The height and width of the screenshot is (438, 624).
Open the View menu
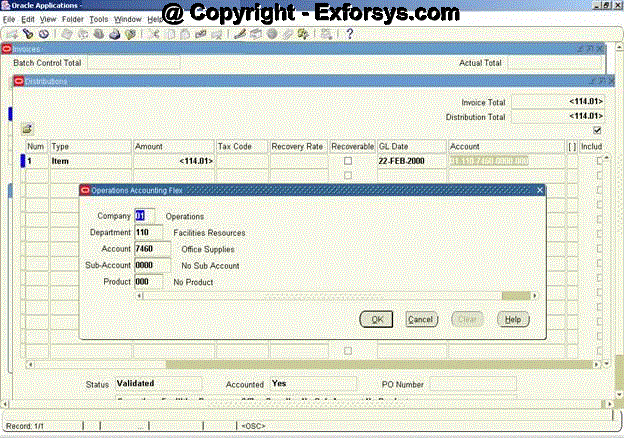click(47, 19)
